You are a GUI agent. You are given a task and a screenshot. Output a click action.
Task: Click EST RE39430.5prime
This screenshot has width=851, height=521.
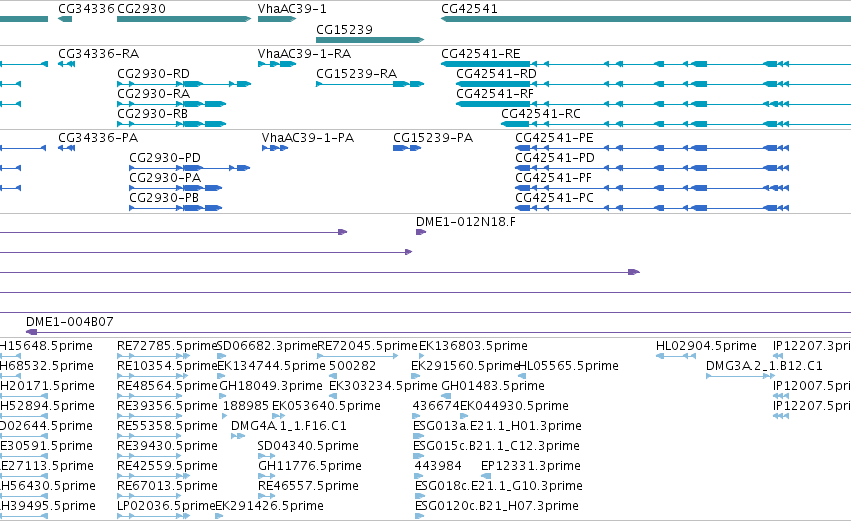coord(167,447)
